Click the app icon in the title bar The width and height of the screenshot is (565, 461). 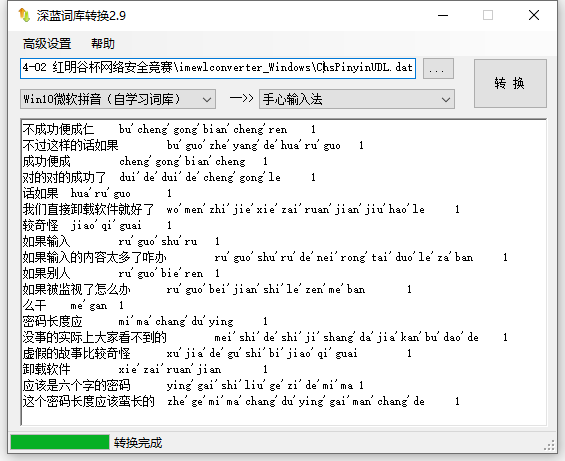coord(24,15)
